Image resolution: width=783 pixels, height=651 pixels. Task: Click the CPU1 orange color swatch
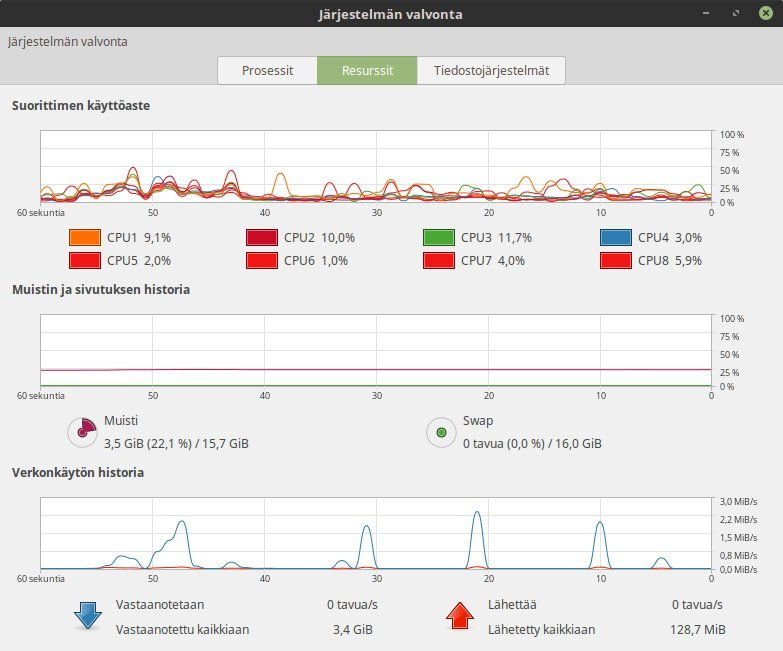(x=84, y=238)
